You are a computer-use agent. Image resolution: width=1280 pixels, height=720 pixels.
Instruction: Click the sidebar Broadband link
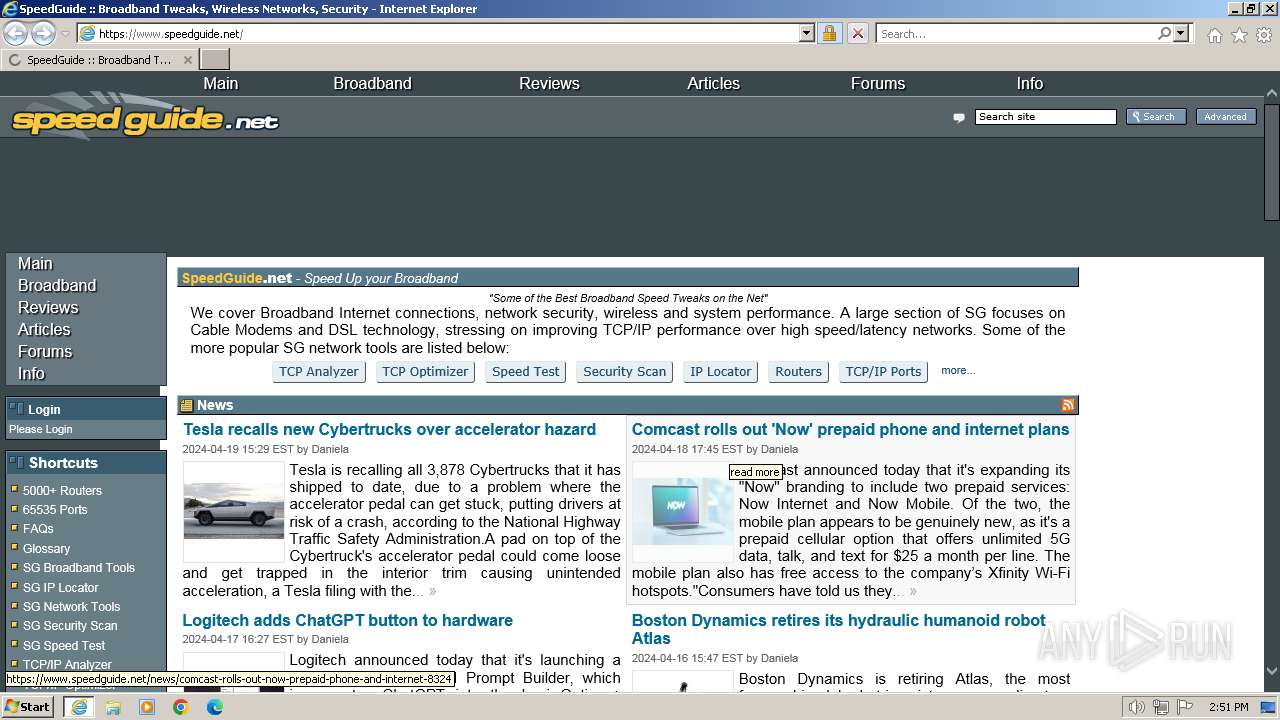tap(57, 285)
